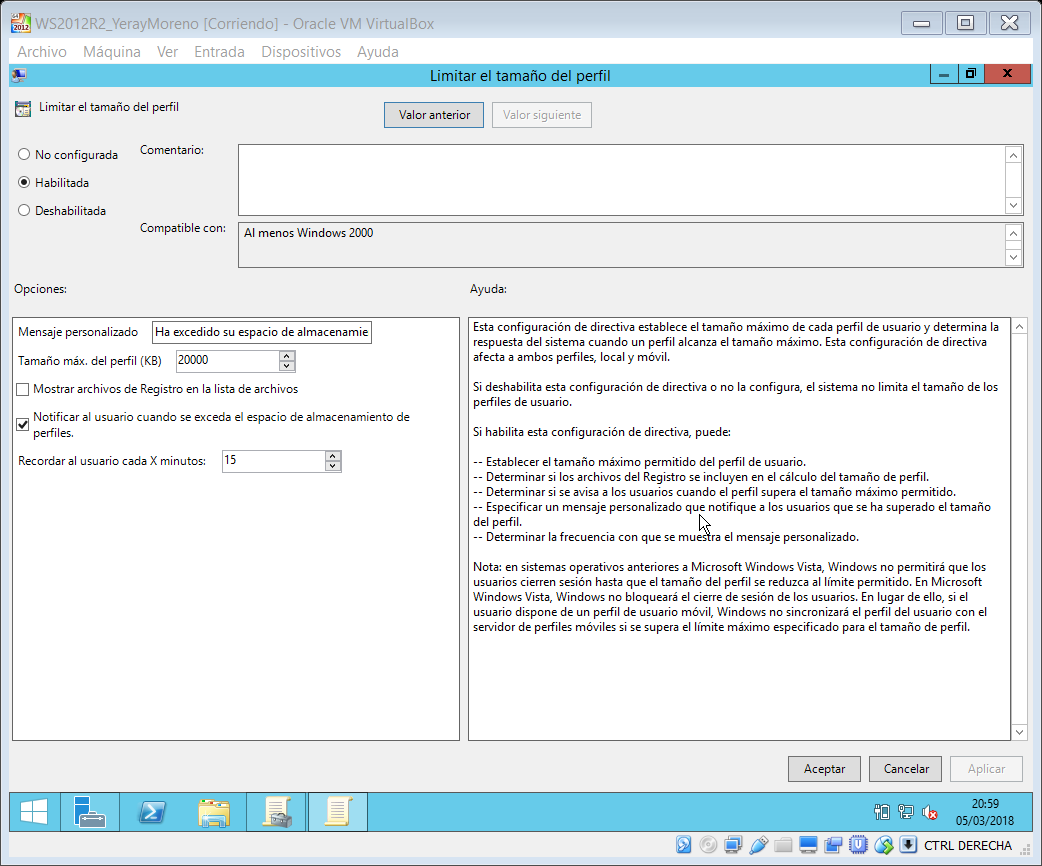Open PowerShell from the taskbar
Screen dimensions: 1042x866
click(152, 812)
